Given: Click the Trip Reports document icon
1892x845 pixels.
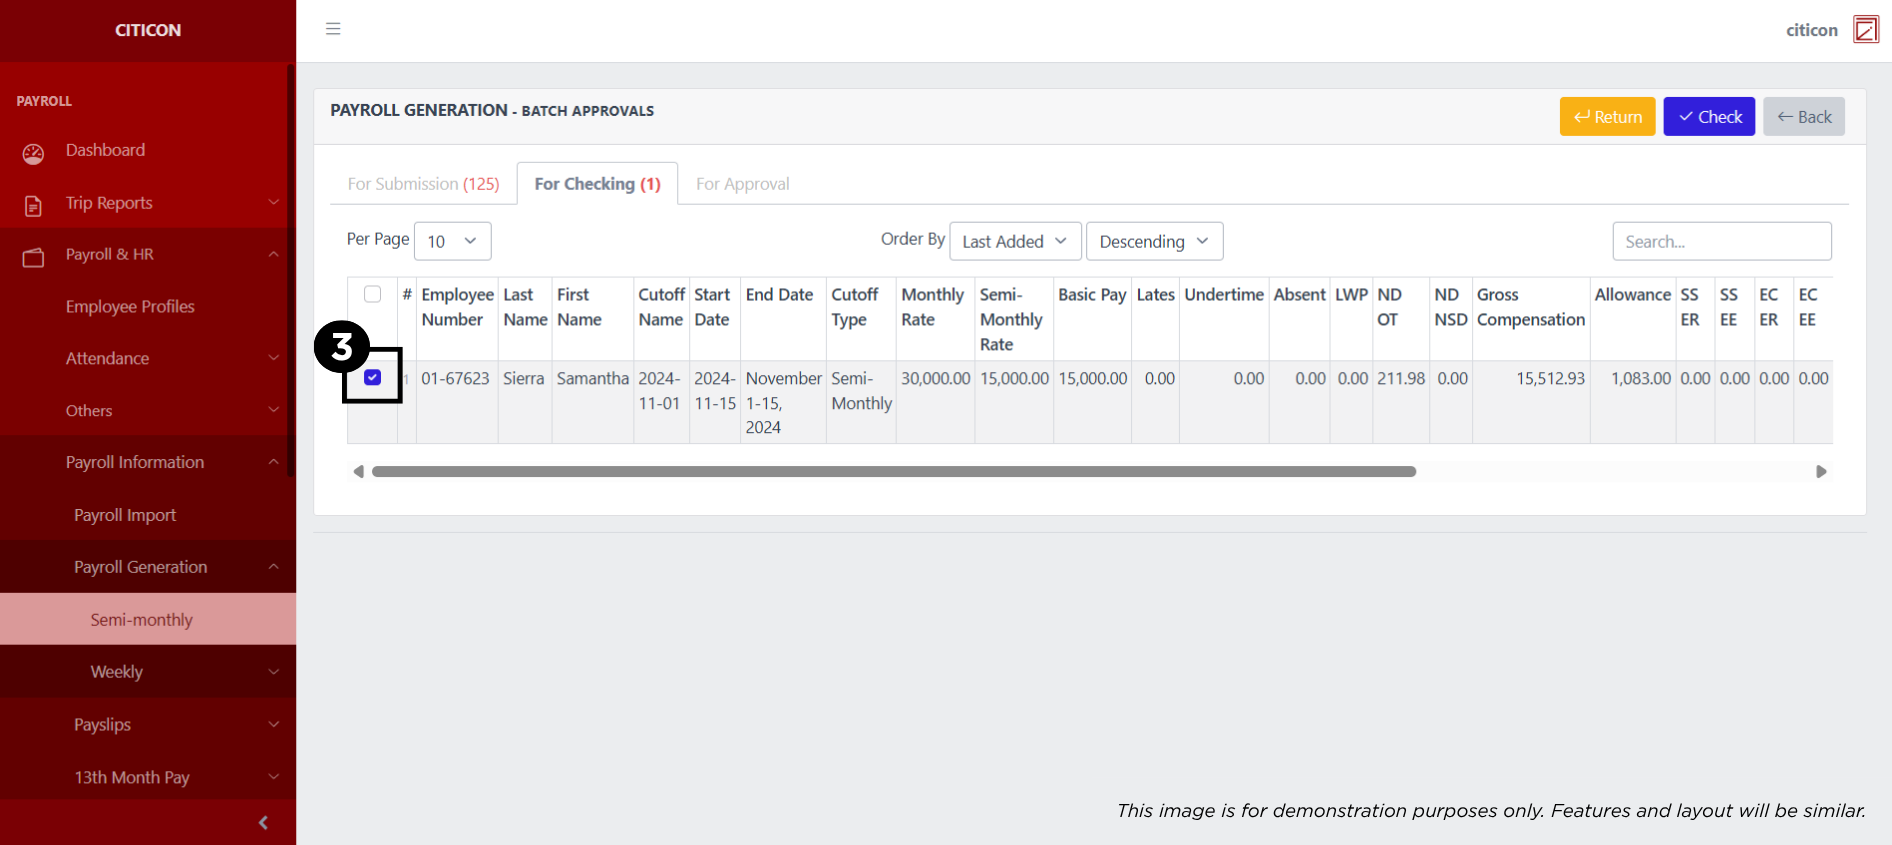Looking at the screenshot, I should tap(33, 205).
